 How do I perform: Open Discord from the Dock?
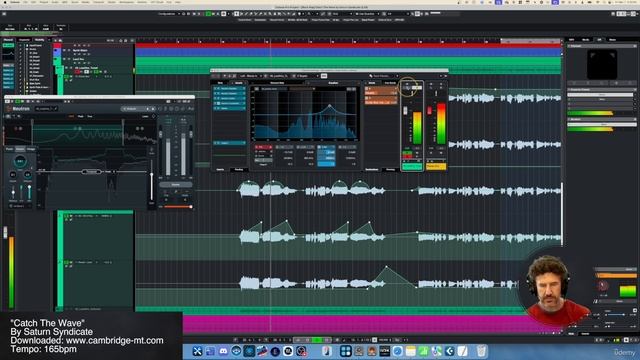click(x=223, y=351)
